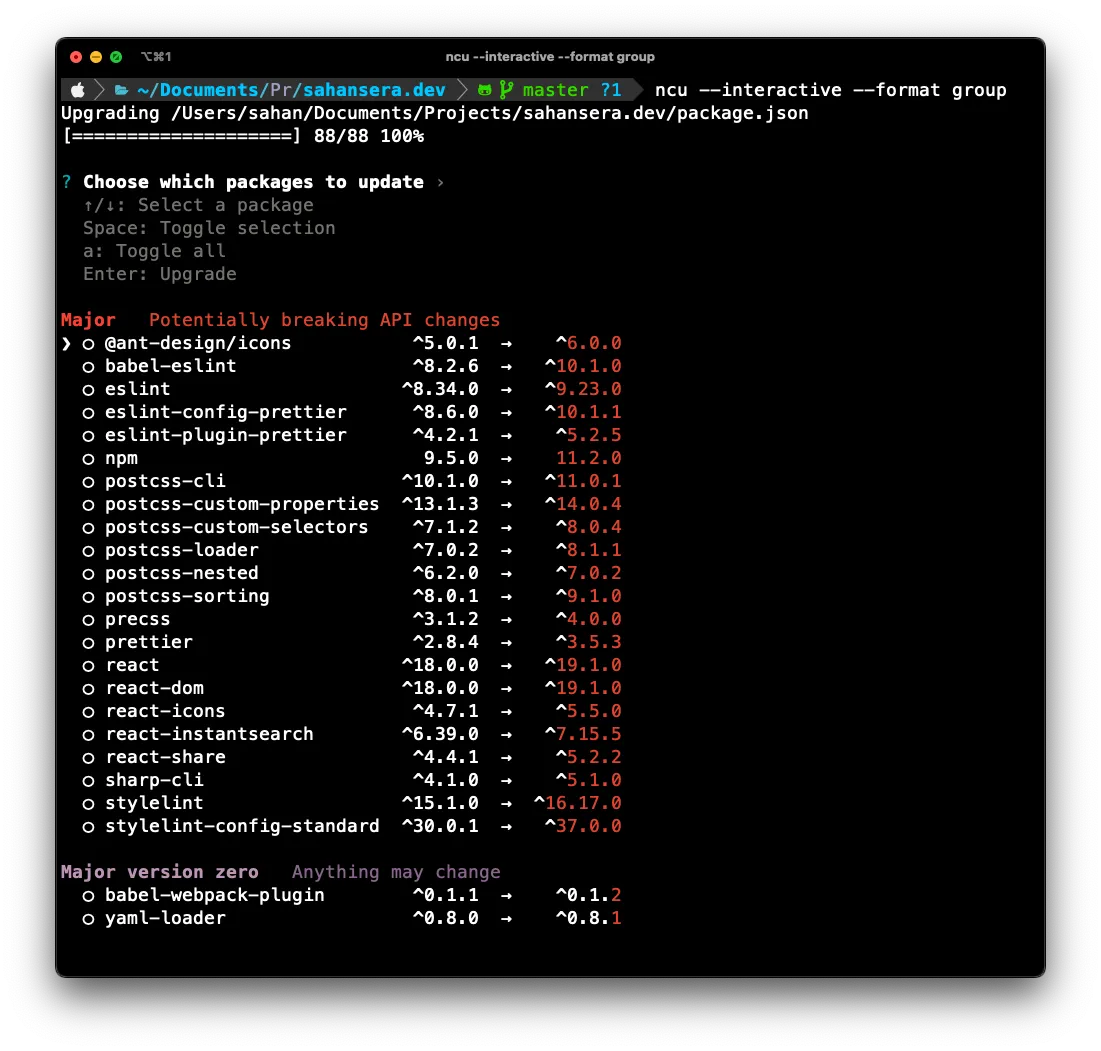Click the green GitHub cat icon in prompt

pyautogui.click(x=485, y=90)
